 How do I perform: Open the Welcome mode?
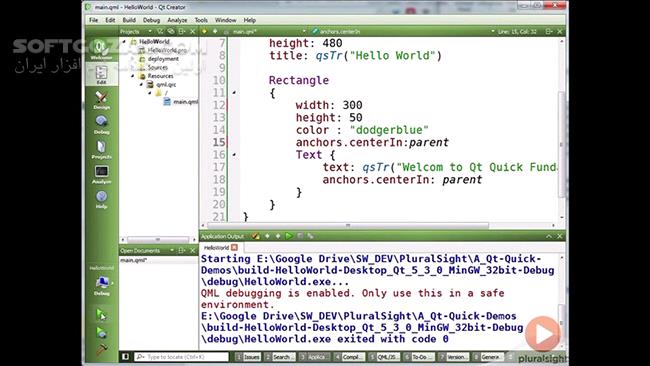click(101, 49)
